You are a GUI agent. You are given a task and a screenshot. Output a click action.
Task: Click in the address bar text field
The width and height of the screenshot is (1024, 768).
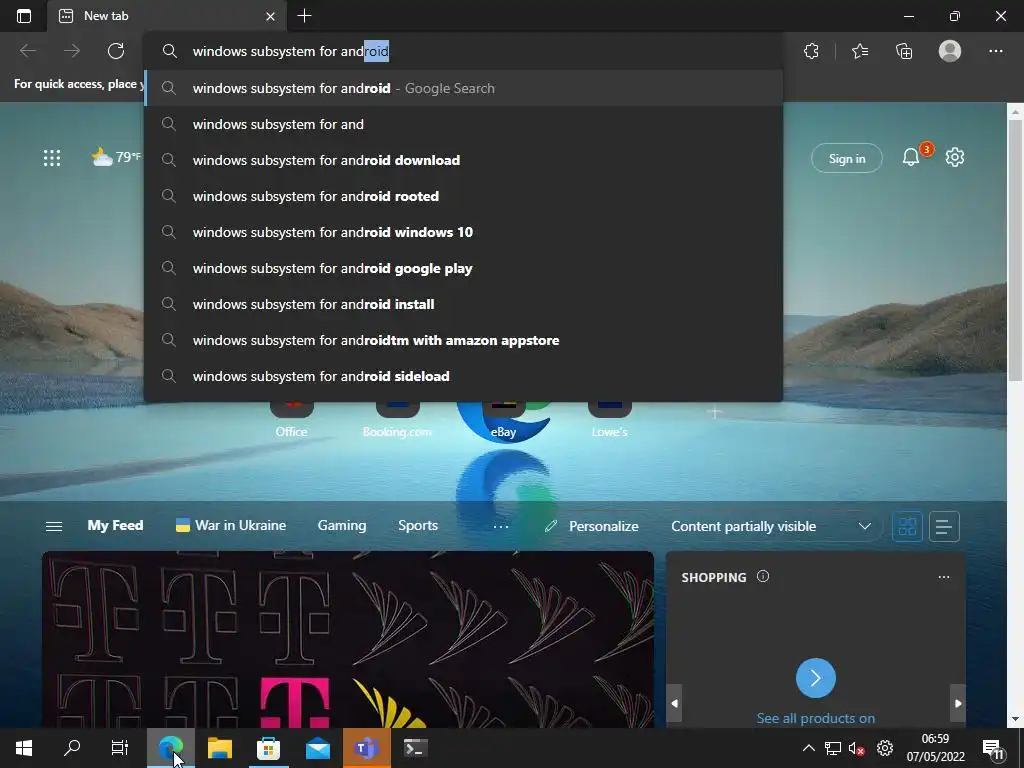464,51
